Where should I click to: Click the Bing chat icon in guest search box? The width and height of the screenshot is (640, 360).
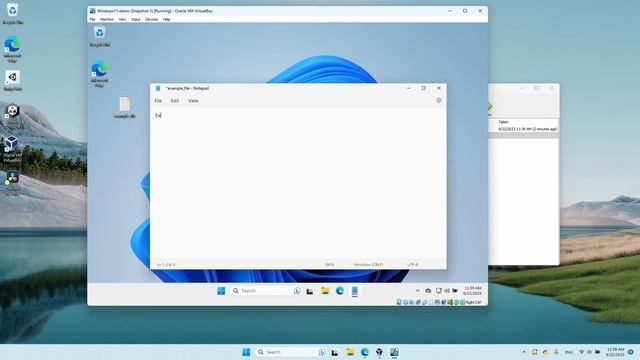click(297, 291)
